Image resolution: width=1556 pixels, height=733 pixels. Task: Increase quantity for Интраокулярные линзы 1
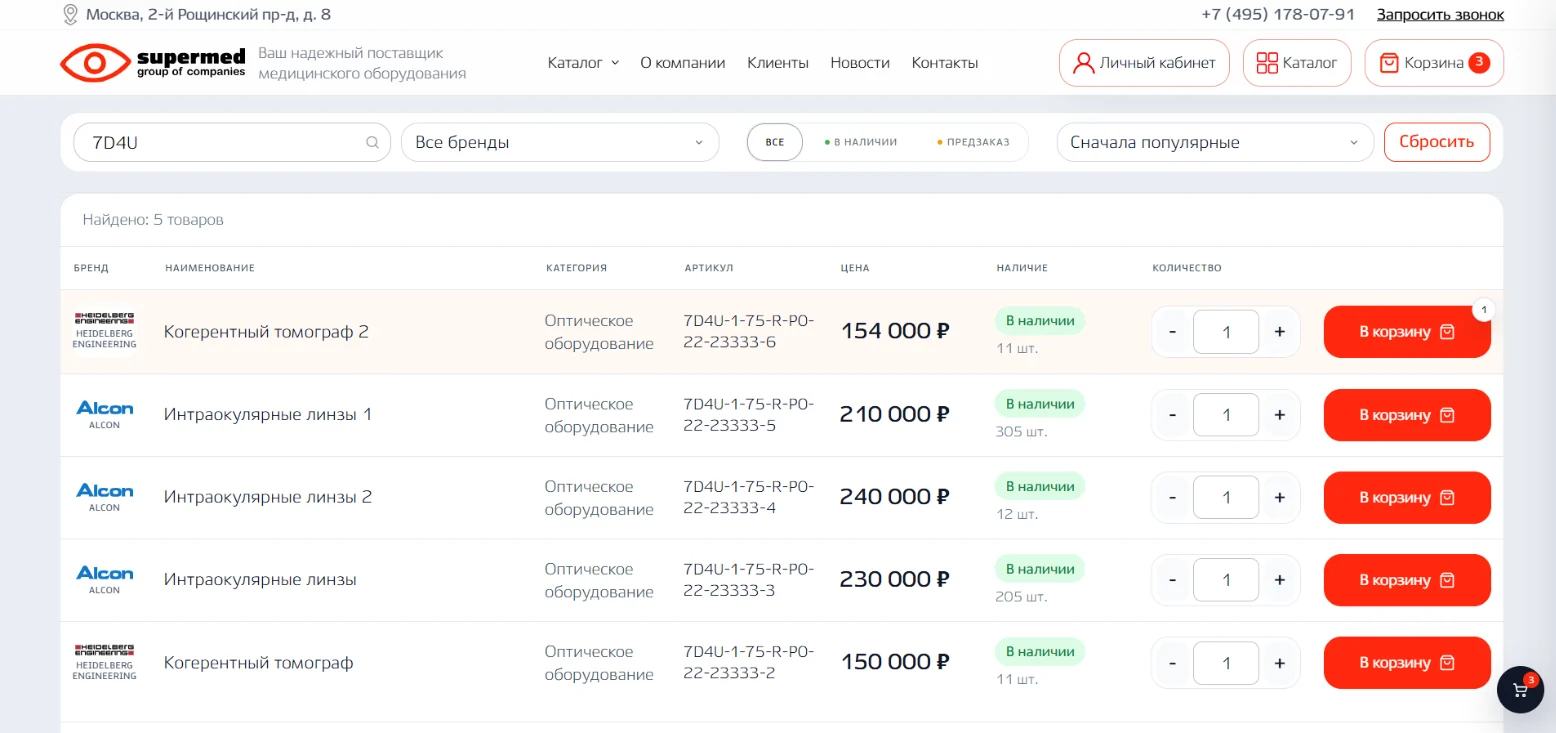1279,415
